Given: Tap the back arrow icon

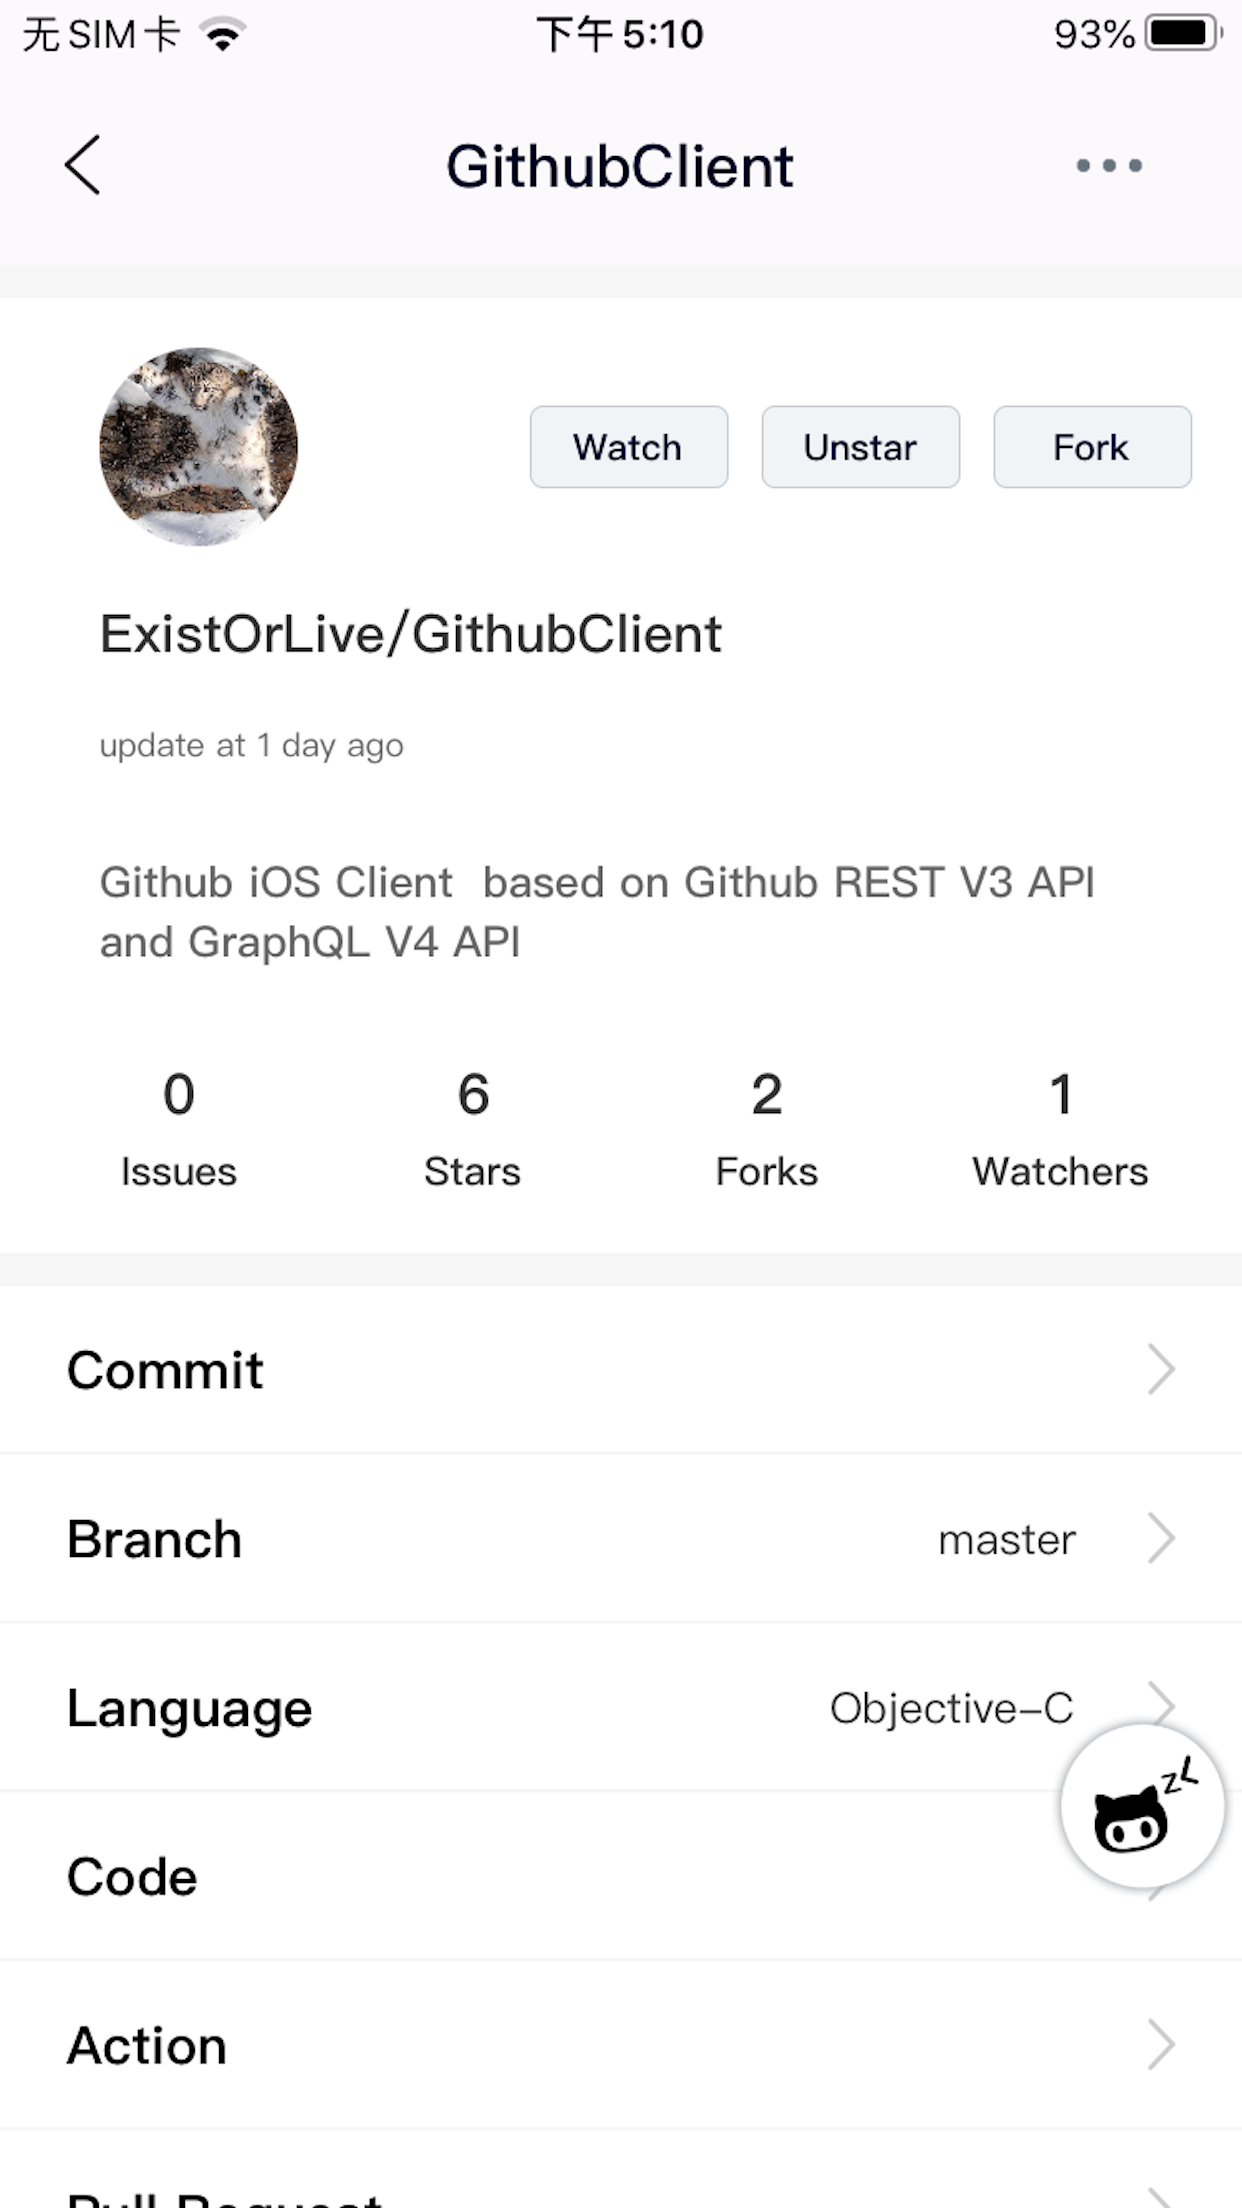Looking at the screenshot, I should [82, 165].
